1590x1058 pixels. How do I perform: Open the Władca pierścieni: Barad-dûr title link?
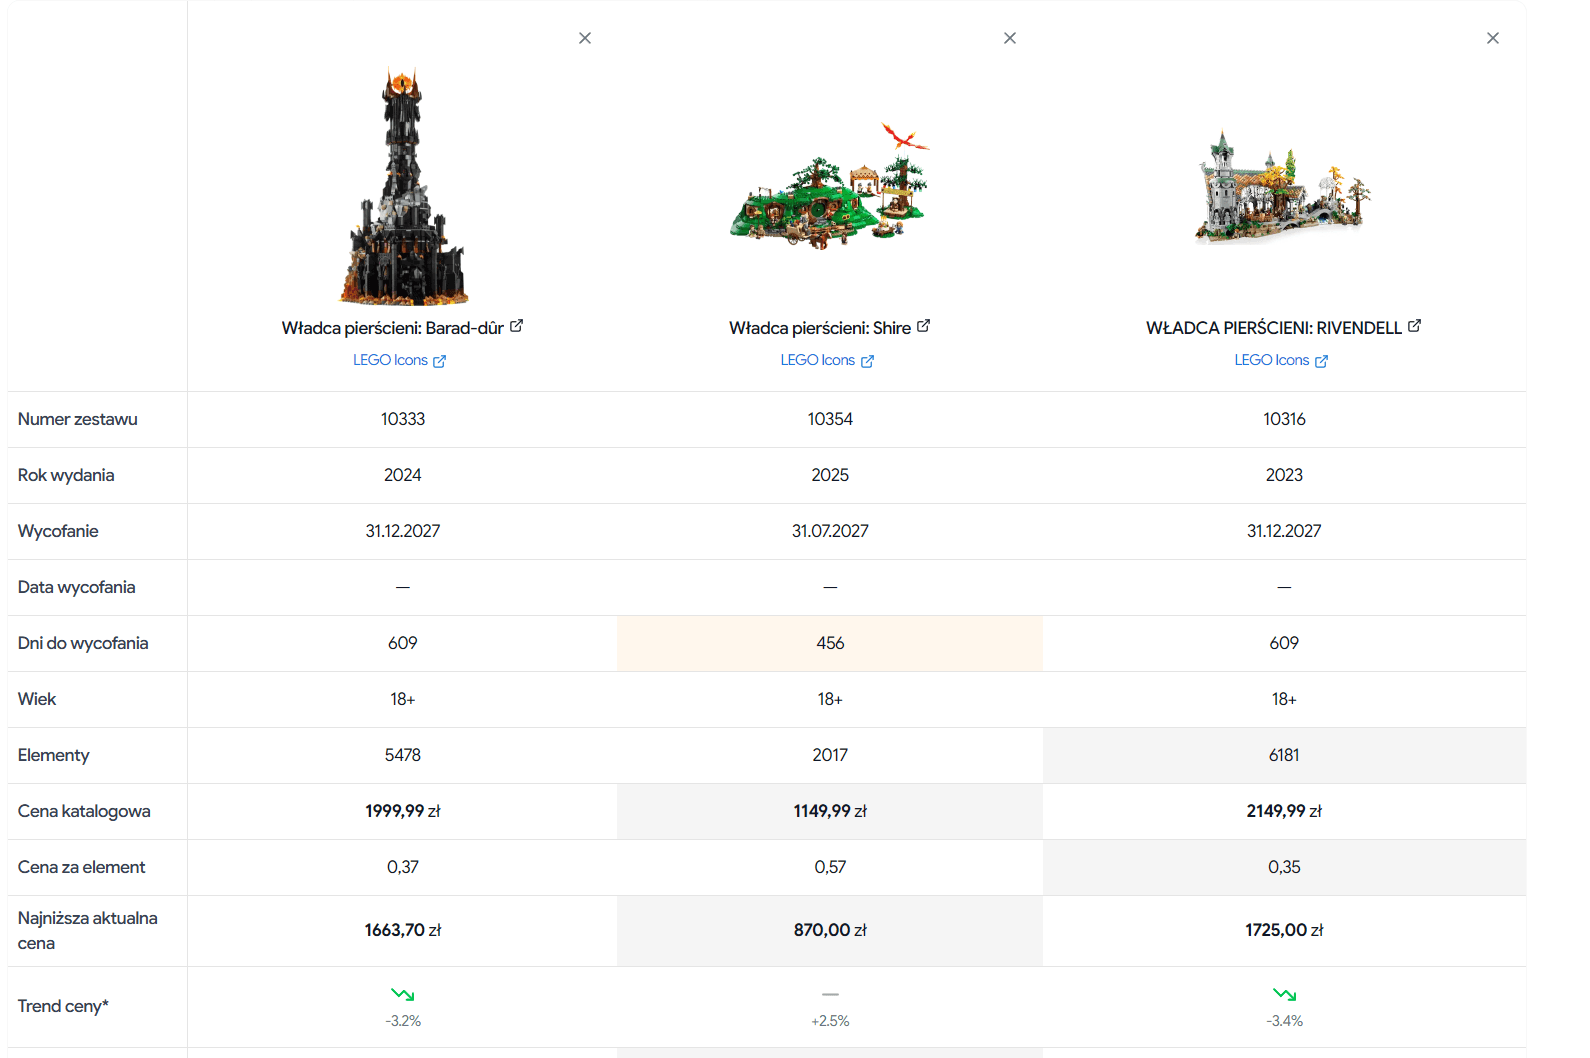click(392, 328)
